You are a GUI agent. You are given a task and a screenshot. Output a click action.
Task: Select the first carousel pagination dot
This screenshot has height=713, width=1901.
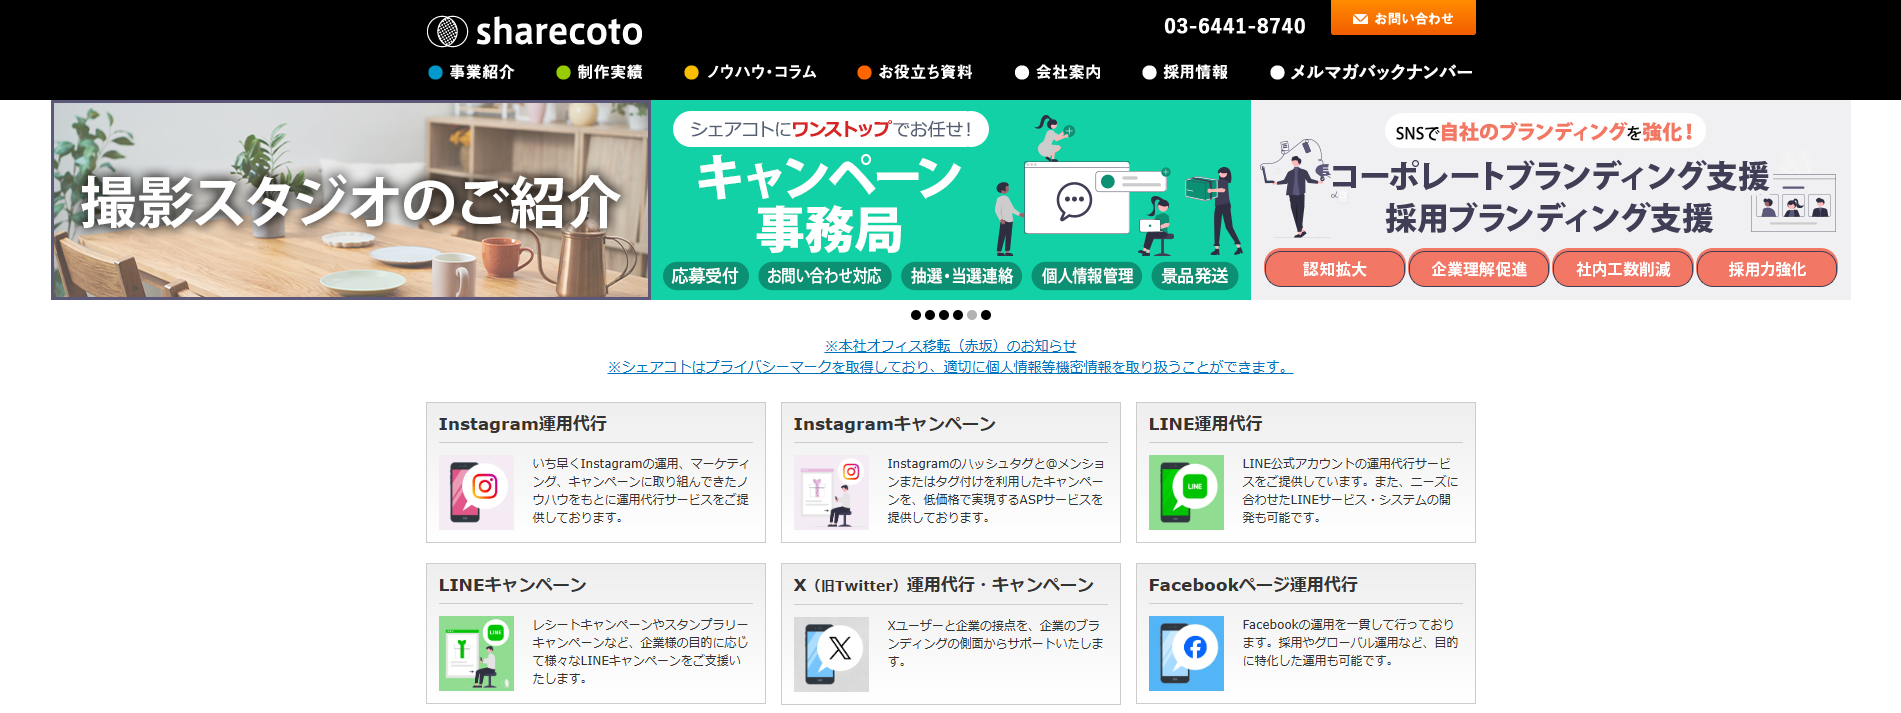click(x=916, y=315)
